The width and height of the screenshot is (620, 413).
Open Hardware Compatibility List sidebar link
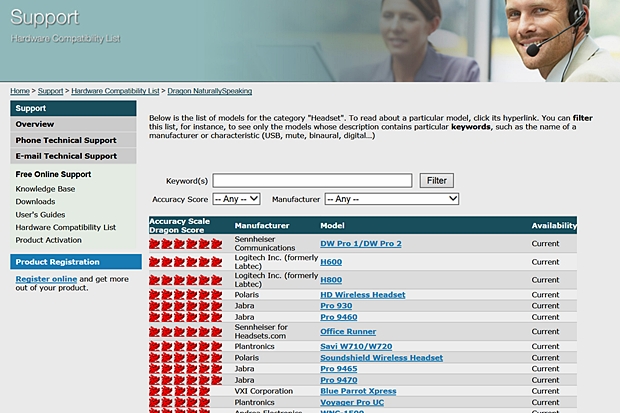(x=66, y=227)
